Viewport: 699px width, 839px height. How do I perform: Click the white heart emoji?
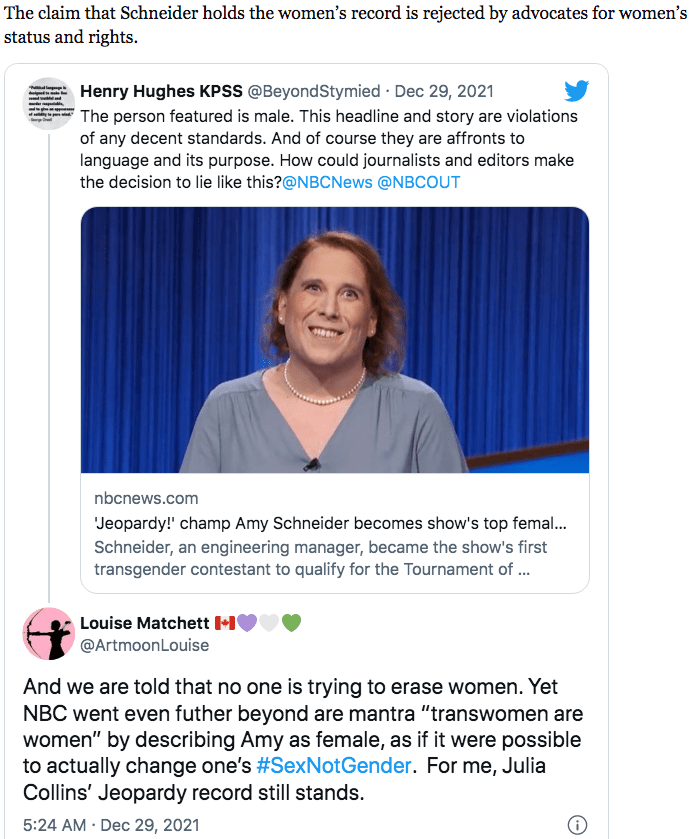[269, 623]
